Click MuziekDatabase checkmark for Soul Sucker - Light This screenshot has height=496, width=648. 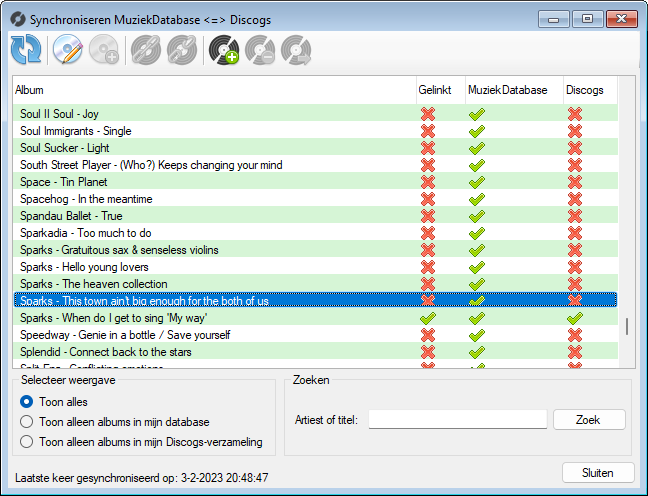[476, 148]
